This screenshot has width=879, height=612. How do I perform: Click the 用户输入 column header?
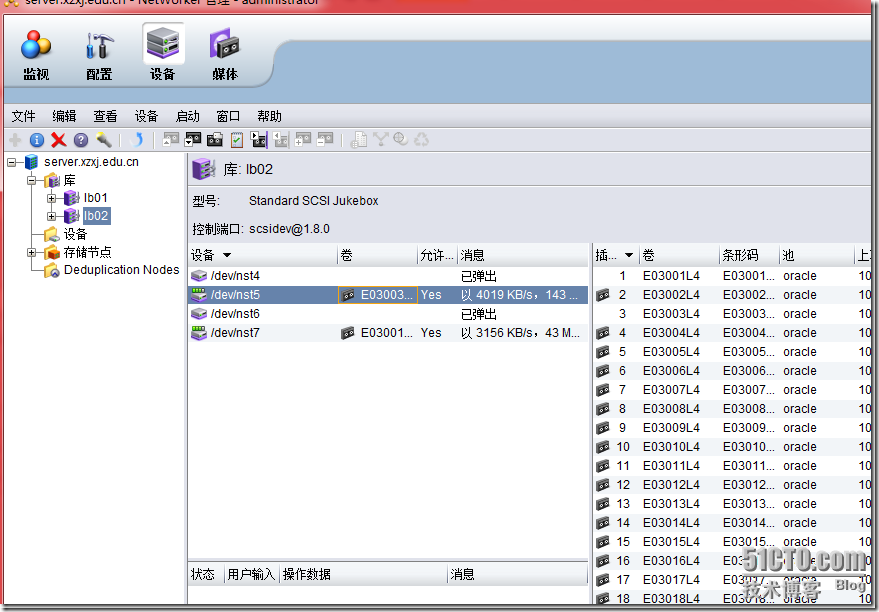tap(251, 574)
